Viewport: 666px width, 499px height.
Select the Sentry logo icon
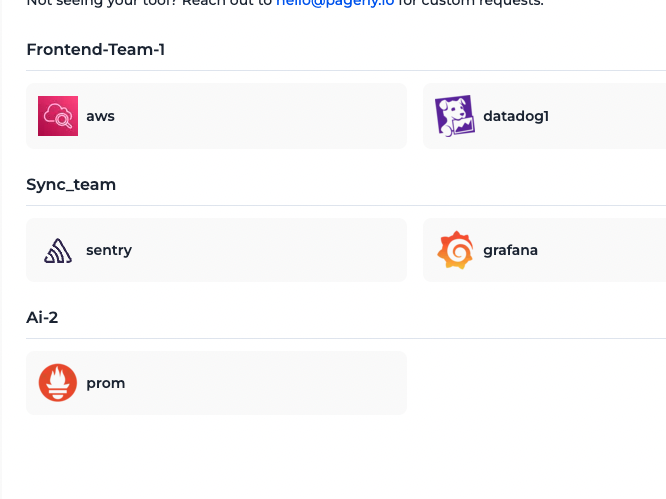58,251
